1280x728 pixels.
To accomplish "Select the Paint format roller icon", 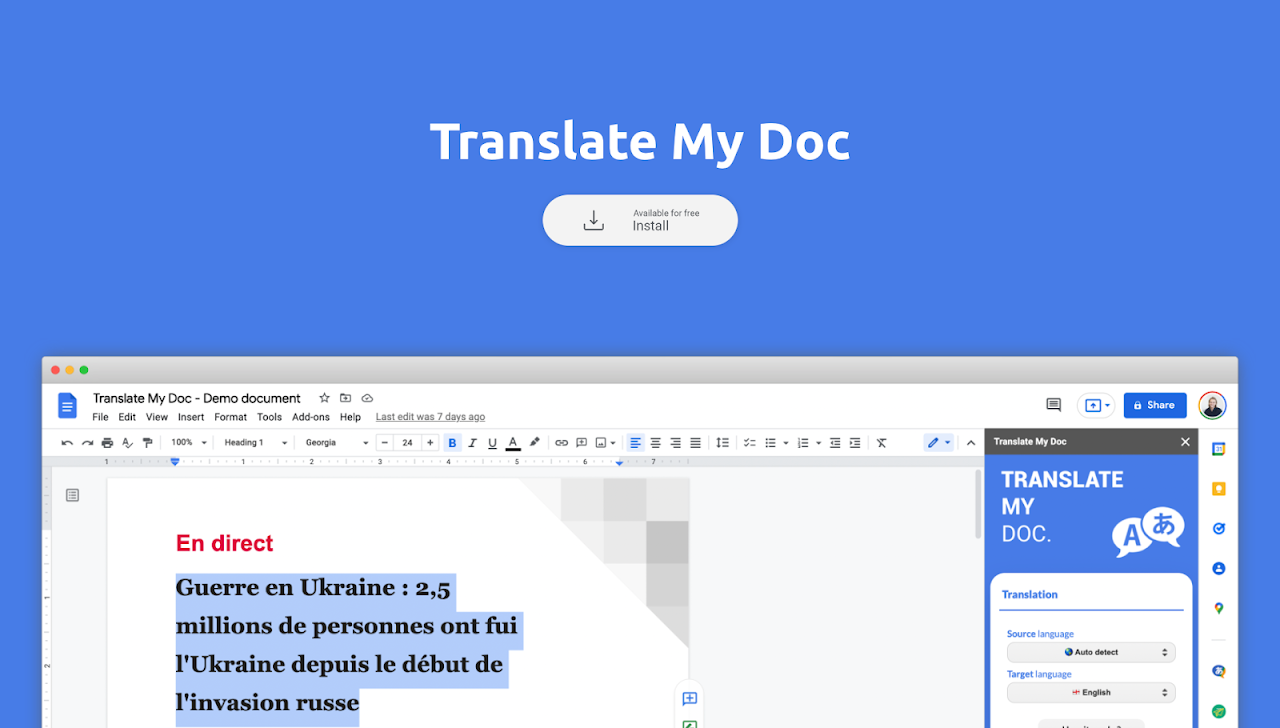I will (x=147, y=443).
